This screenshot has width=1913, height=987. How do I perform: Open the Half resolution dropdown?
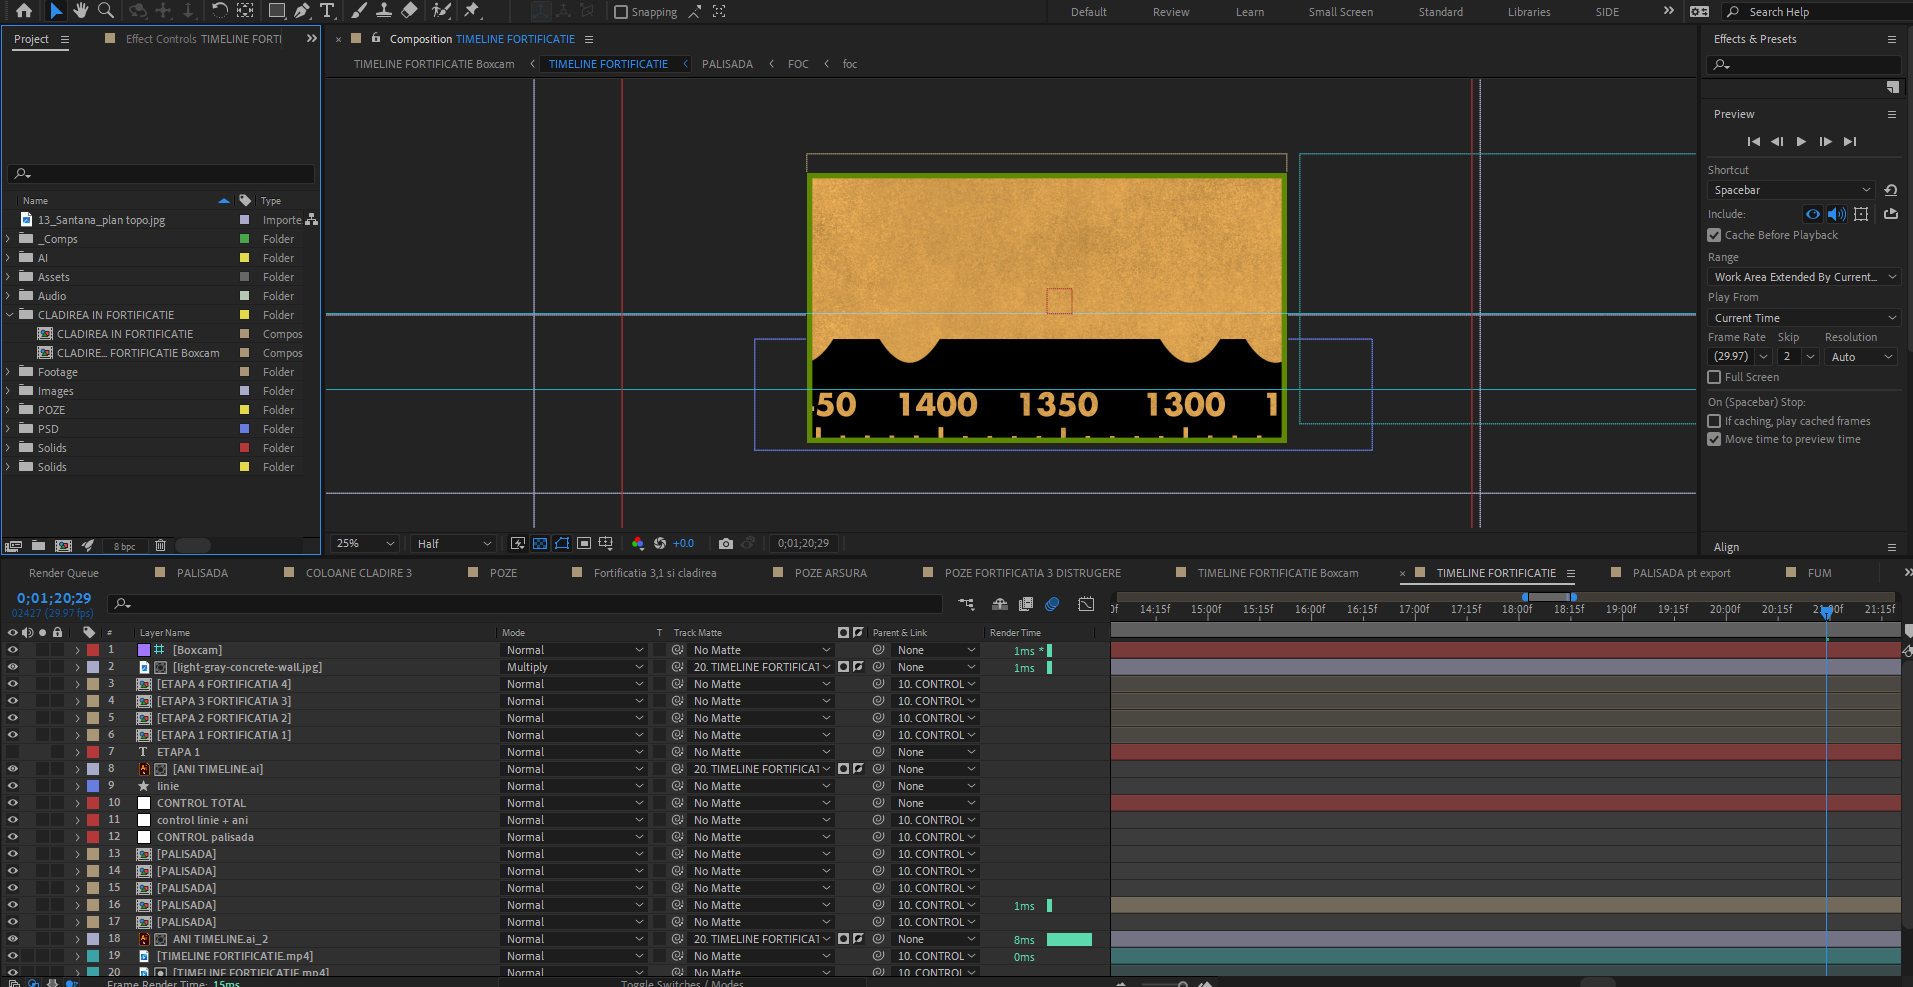[x=454, y=544]
